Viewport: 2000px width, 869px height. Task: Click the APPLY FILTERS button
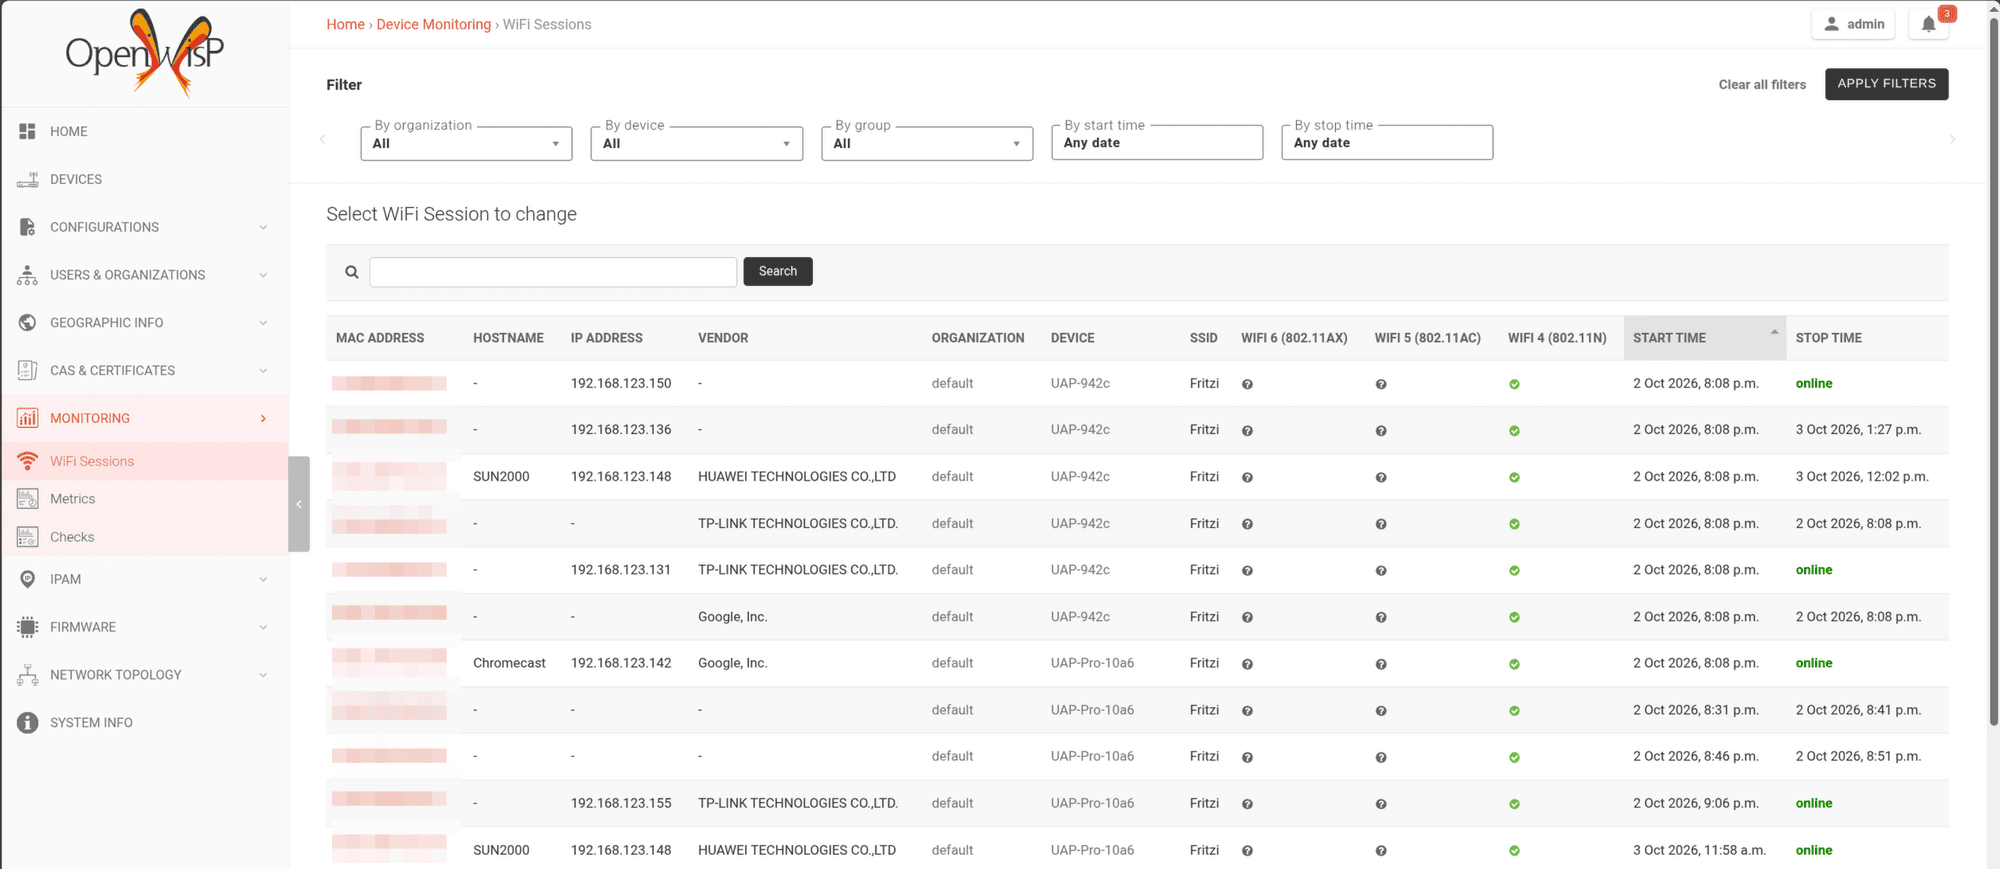click(x=1886, y=84)
